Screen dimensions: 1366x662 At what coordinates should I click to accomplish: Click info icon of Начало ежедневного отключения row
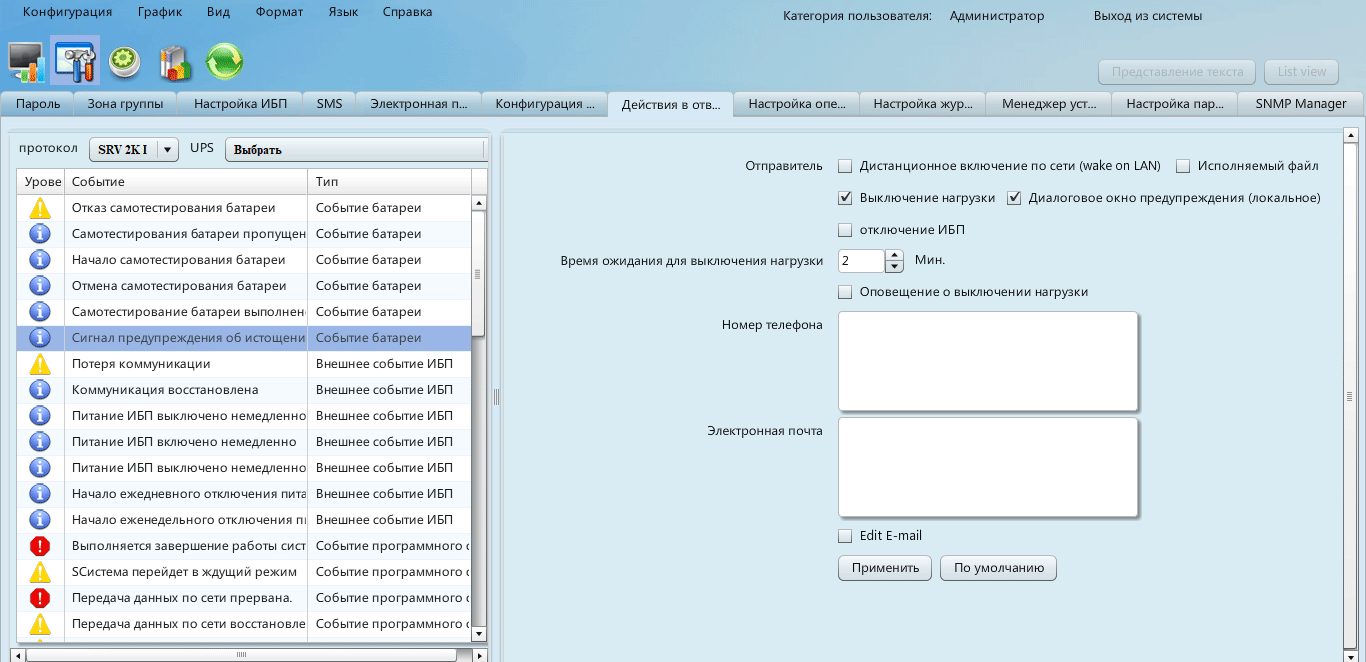click(40, 494)
